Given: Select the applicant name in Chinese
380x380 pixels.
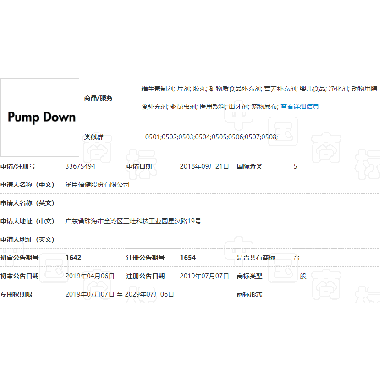Looking at the screenshot, I should pyautogui.click(x=97, y=185).
